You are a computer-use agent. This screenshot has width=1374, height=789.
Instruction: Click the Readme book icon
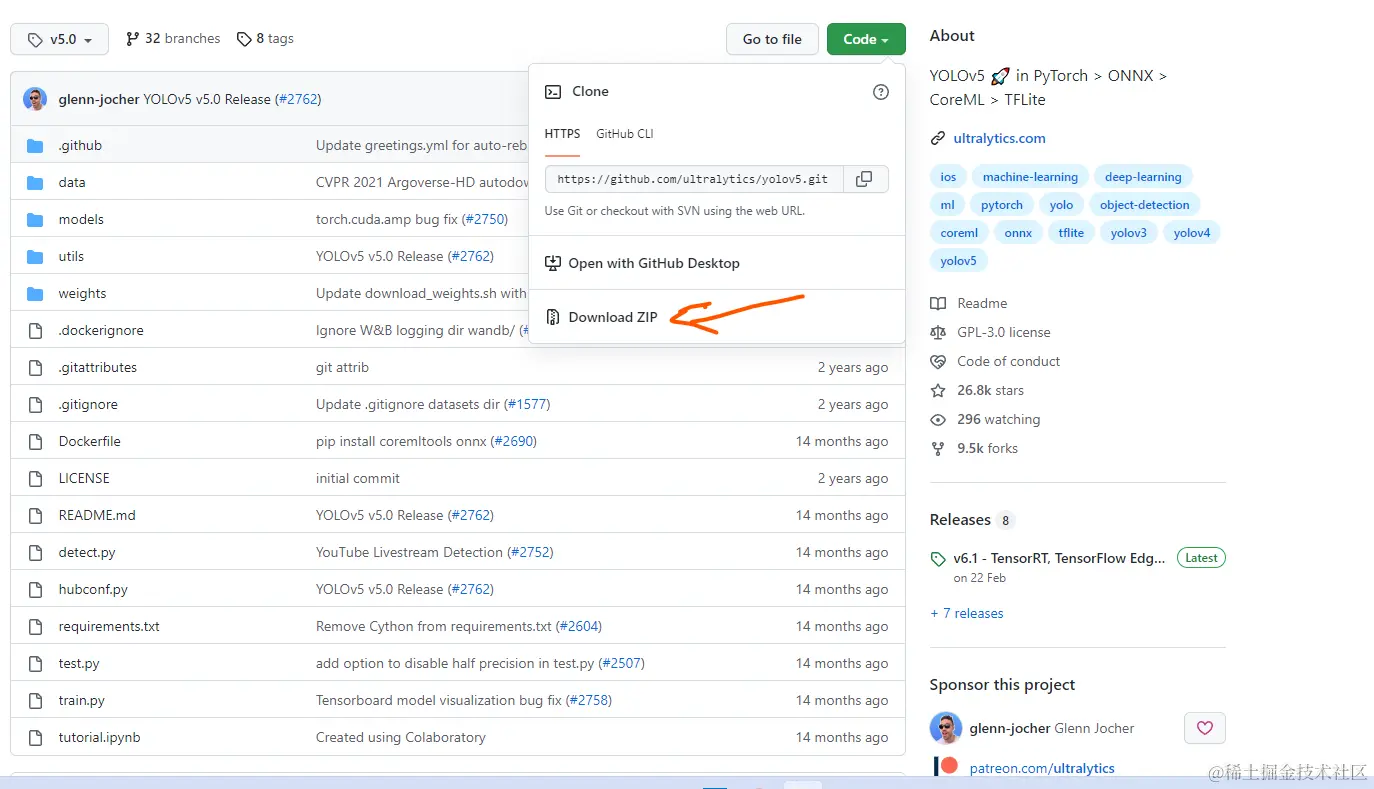coord(938,304)
